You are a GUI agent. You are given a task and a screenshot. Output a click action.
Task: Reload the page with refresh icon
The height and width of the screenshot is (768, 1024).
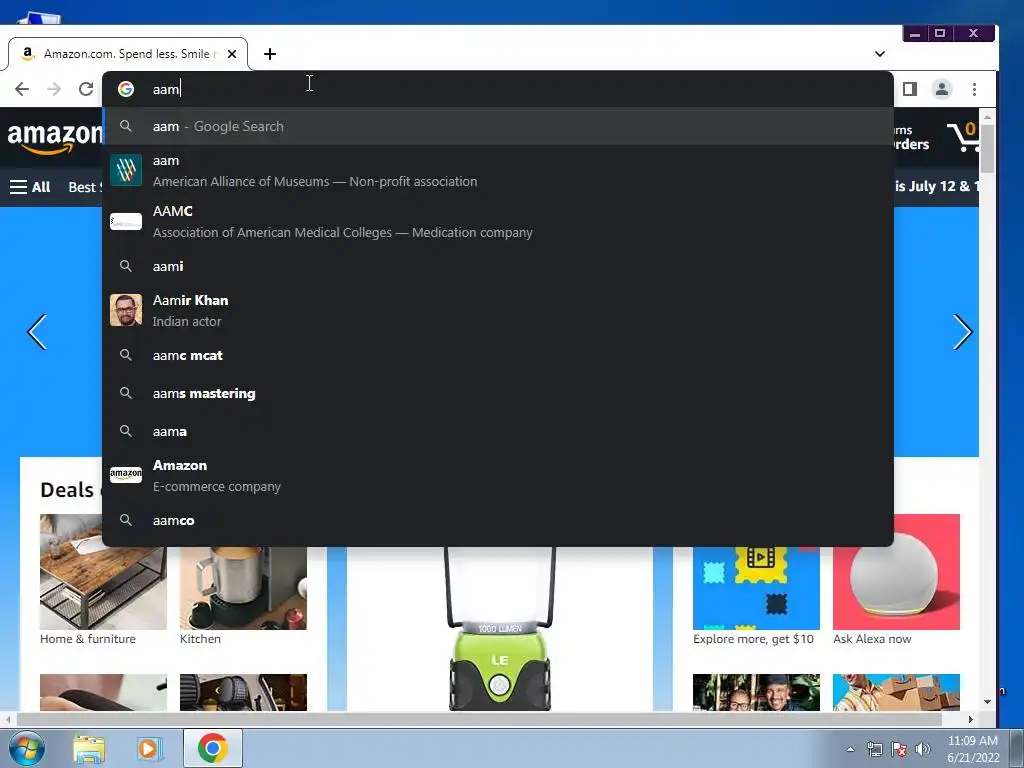coord(86,89)
